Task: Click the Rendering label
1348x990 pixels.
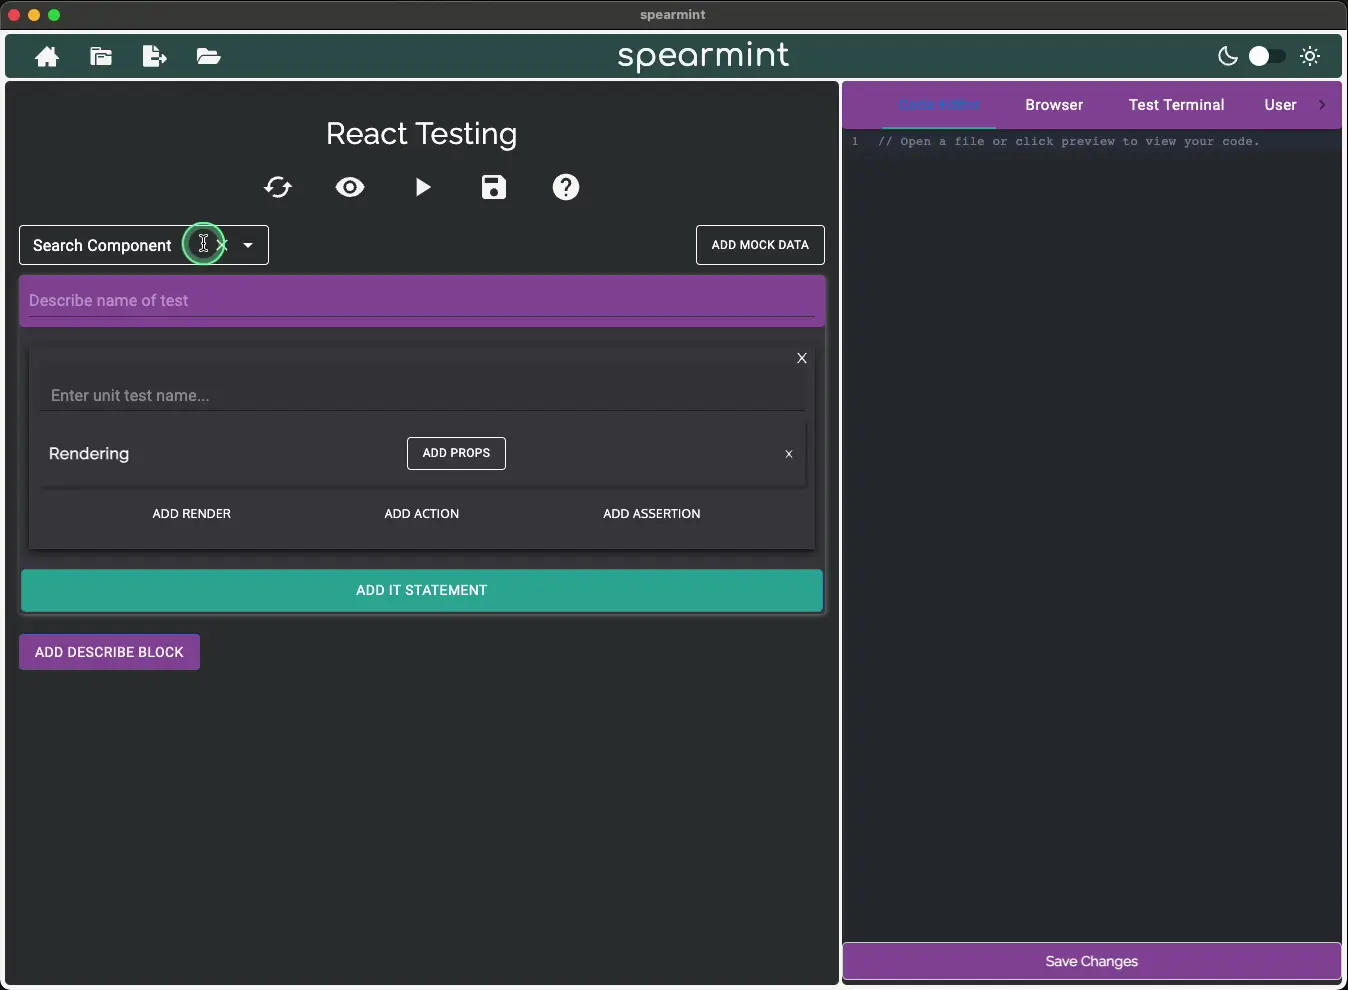Action: (89, 454)
